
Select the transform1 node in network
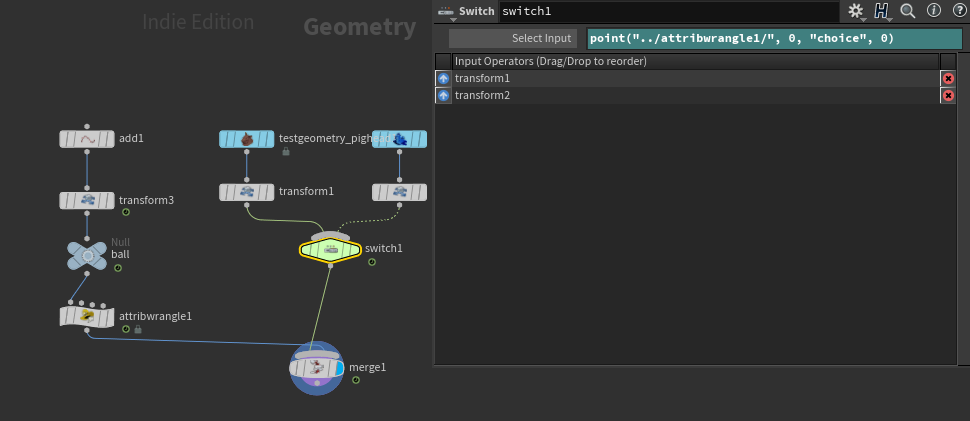click(247, 192)
